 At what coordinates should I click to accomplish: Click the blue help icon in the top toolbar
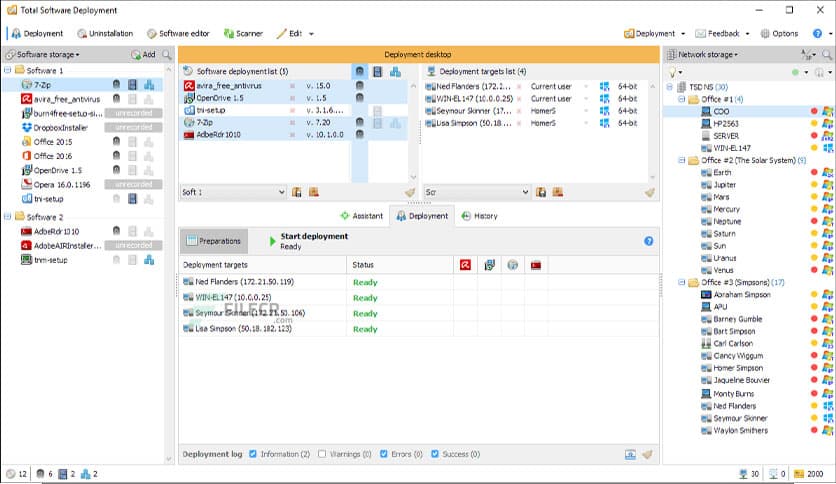[817, 34]
